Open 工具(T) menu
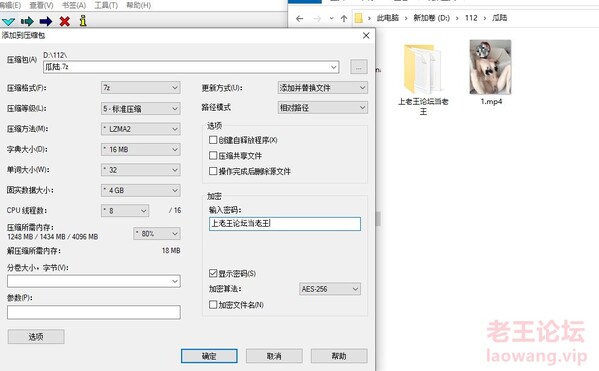Image resolution: width=599 pixels, height=371 pixels. pyautogui.click(x=106, y=5)
